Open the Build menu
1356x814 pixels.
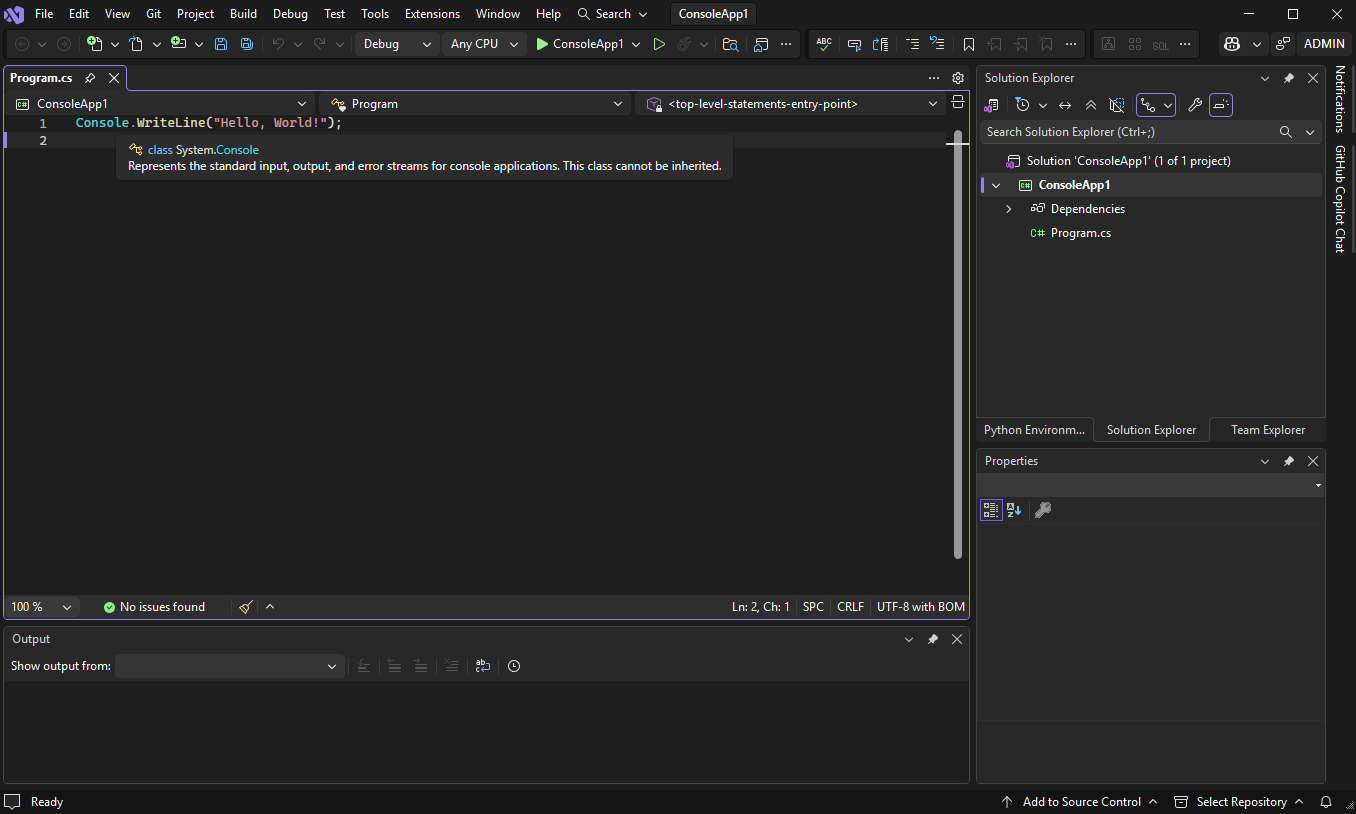[243, 13]
